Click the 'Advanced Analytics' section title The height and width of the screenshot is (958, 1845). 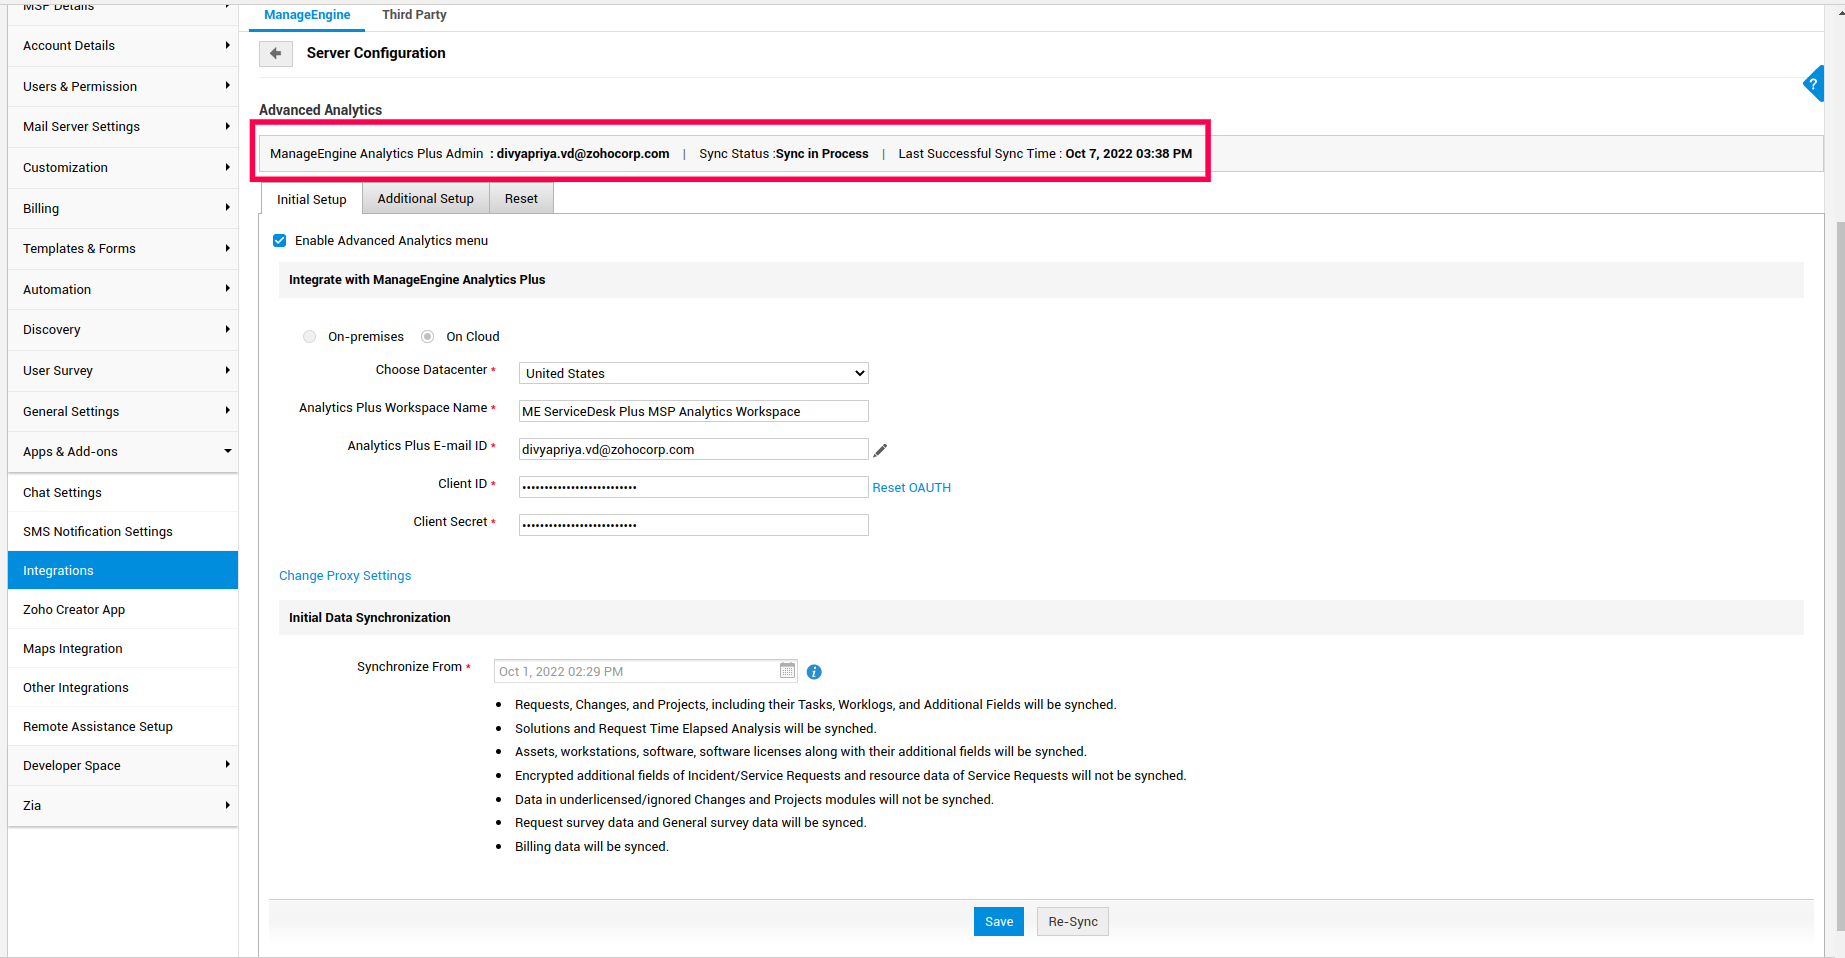click(x=320, y=110)
